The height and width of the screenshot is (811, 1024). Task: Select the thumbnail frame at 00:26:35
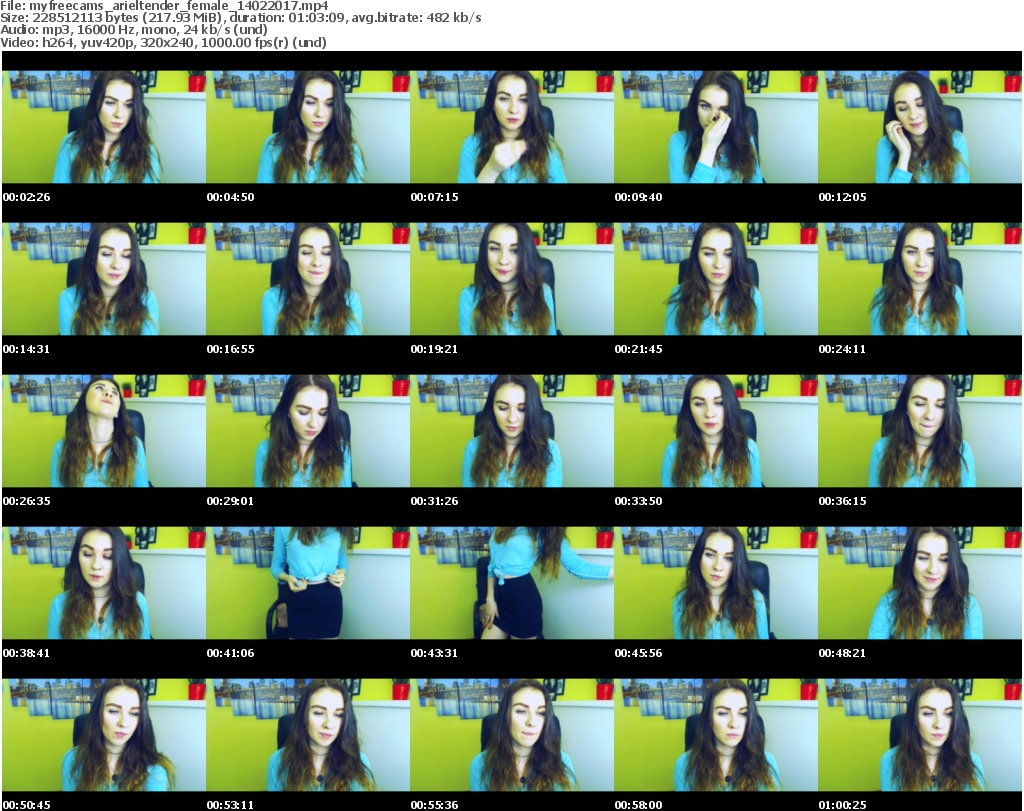(104, 431)
